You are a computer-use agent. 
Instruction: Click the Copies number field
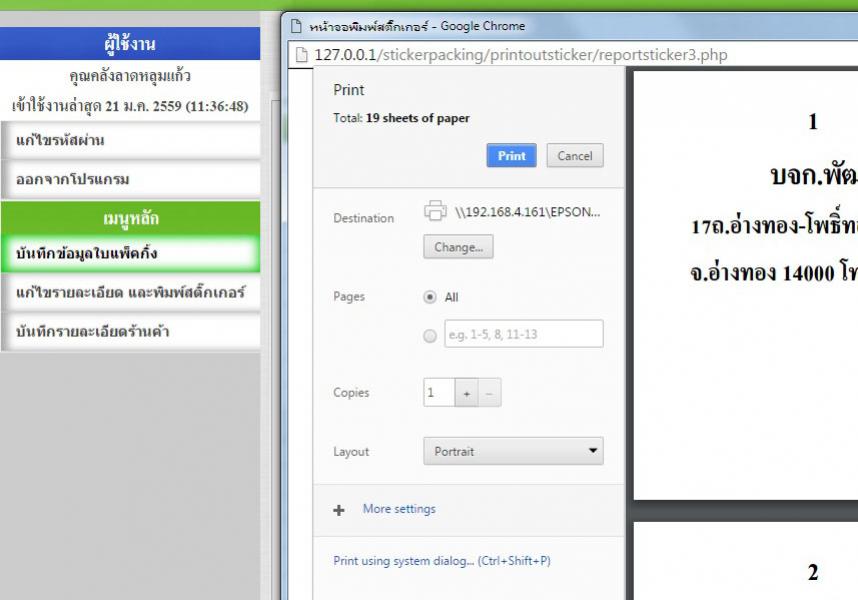(439, 392)
